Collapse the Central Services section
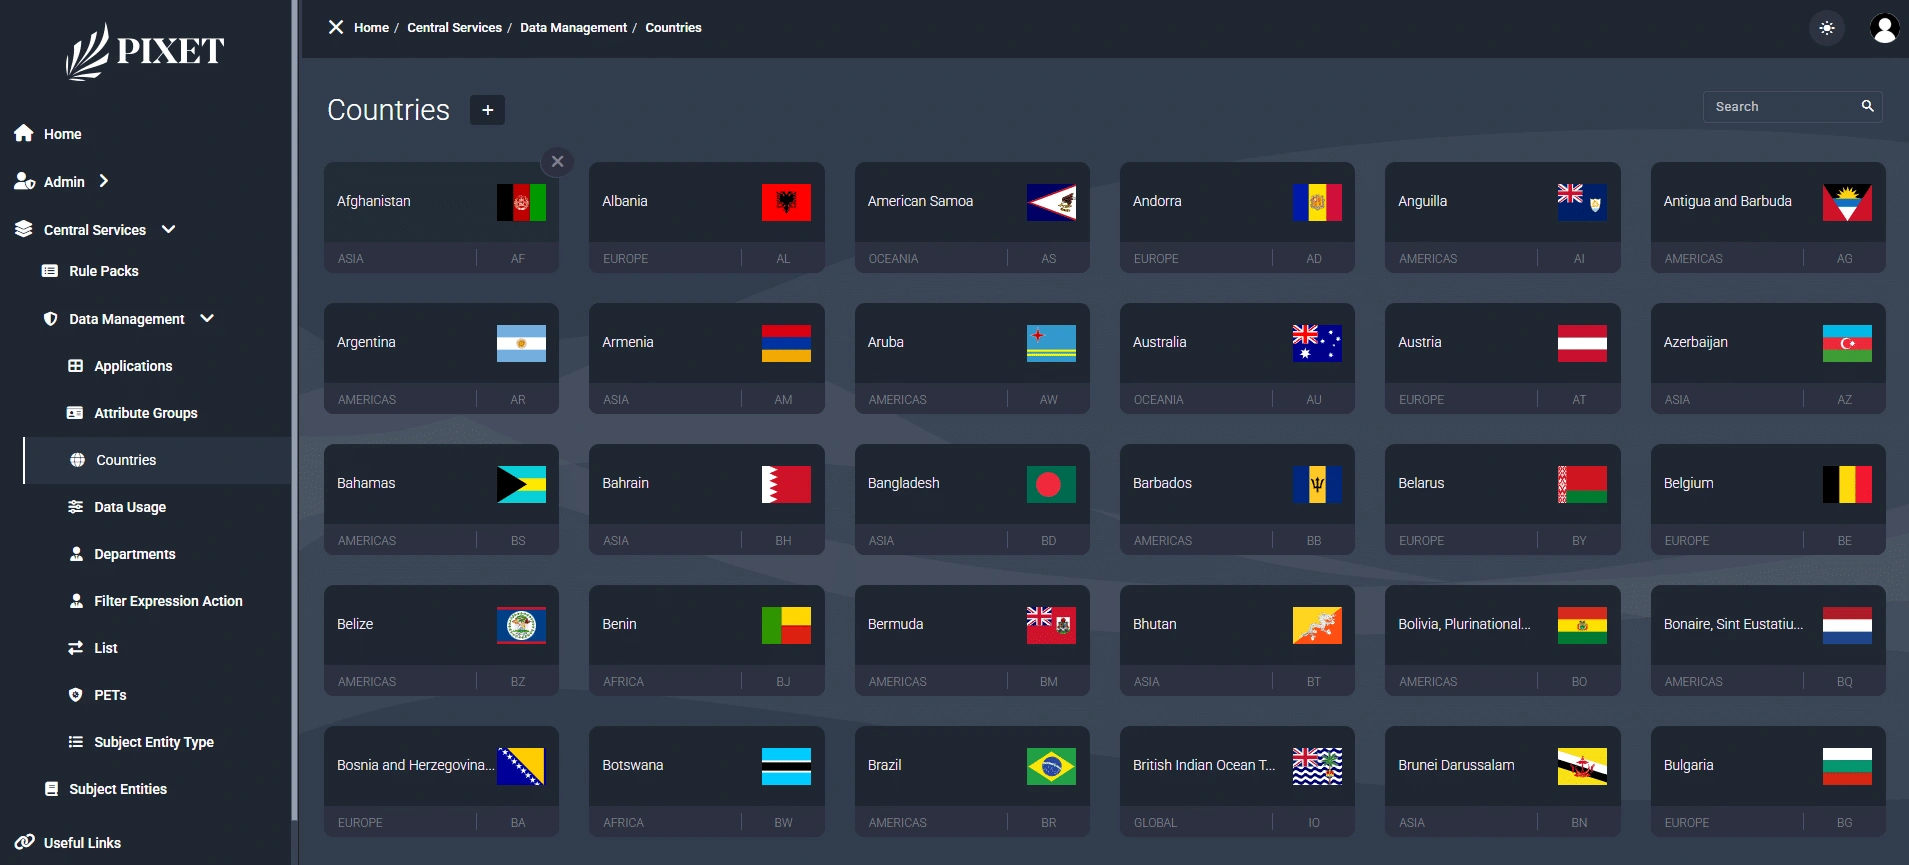 [x=169, y=229]
